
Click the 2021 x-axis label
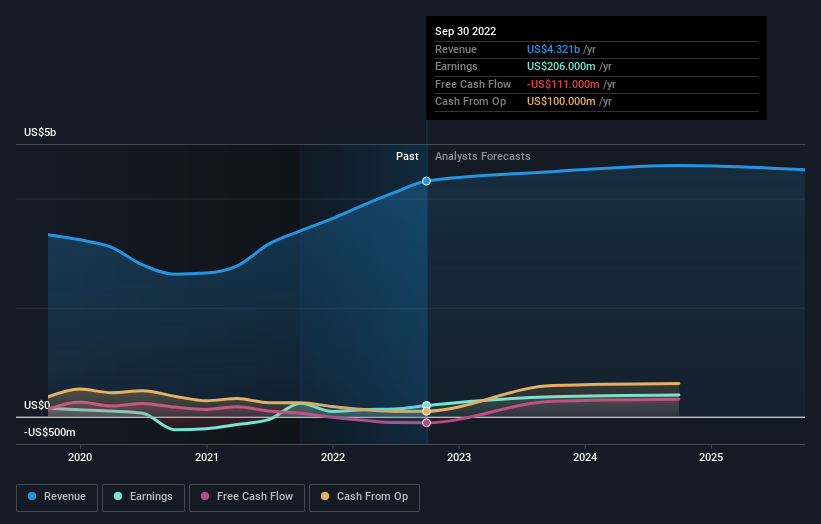click(x=207, y=457)
